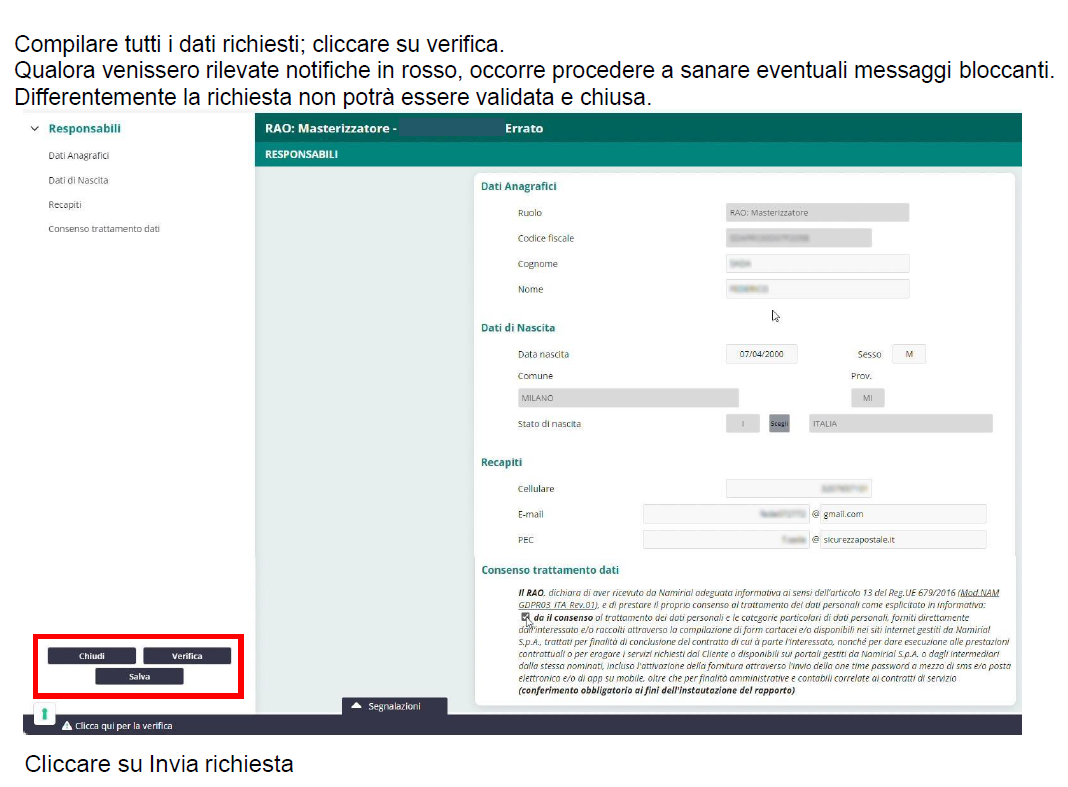The width and height of the screenshot is (1068, 787).
Task: Click the Cellulare input field
Action: coord(798,489)
